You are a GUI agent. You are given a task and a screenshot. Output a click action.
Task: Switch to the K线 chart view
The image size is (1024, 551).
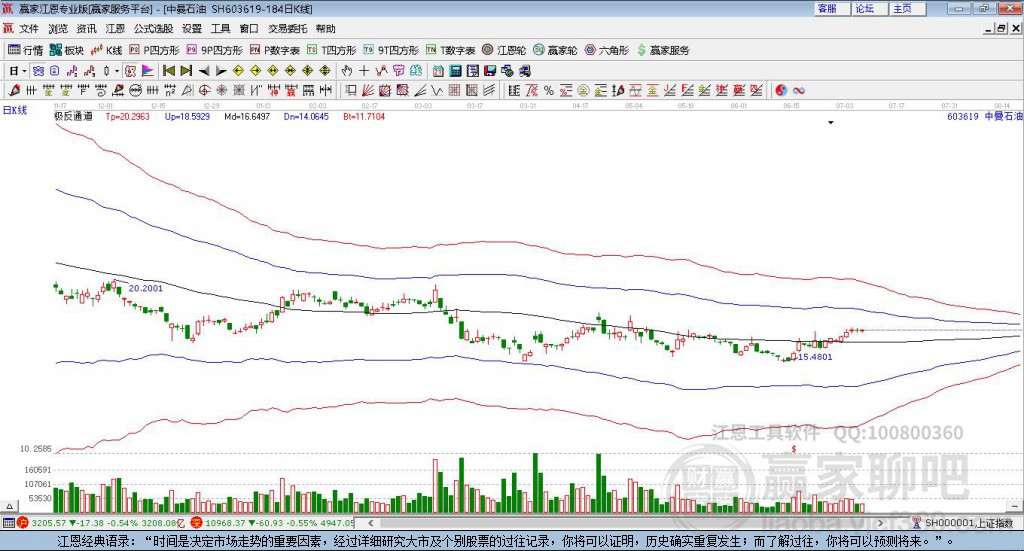(106, 50)
